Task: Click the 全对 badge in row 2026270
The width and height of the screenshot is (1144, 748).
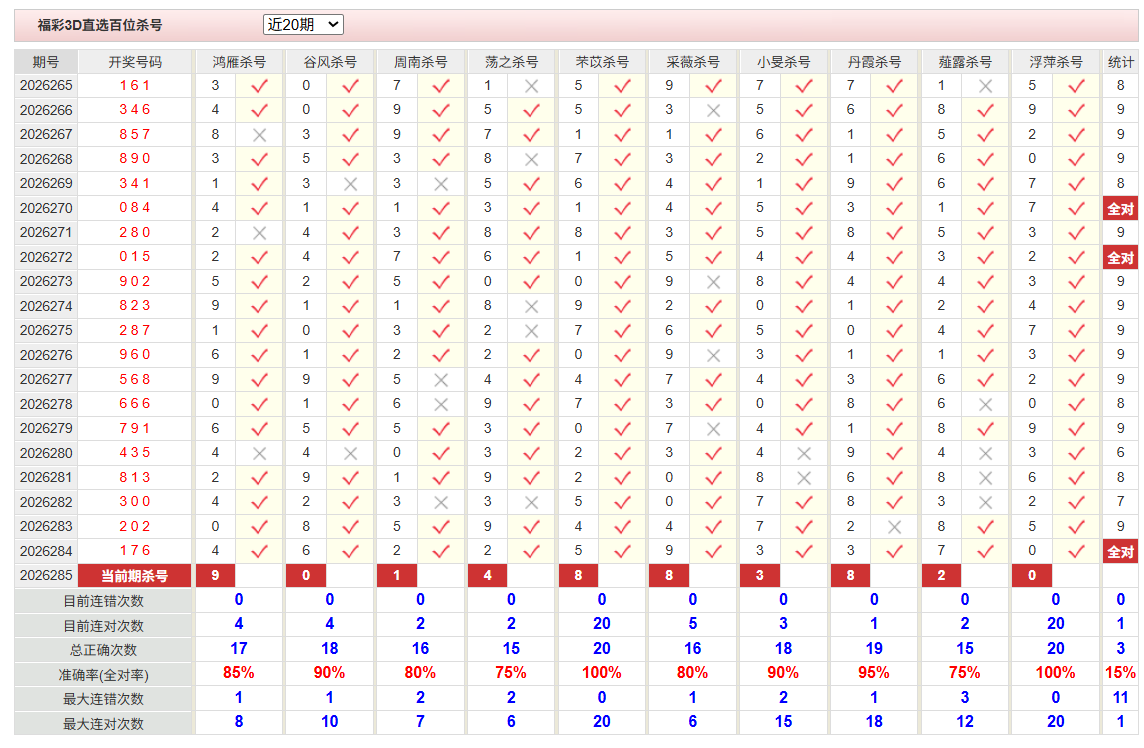Action: click(1120, 209)
